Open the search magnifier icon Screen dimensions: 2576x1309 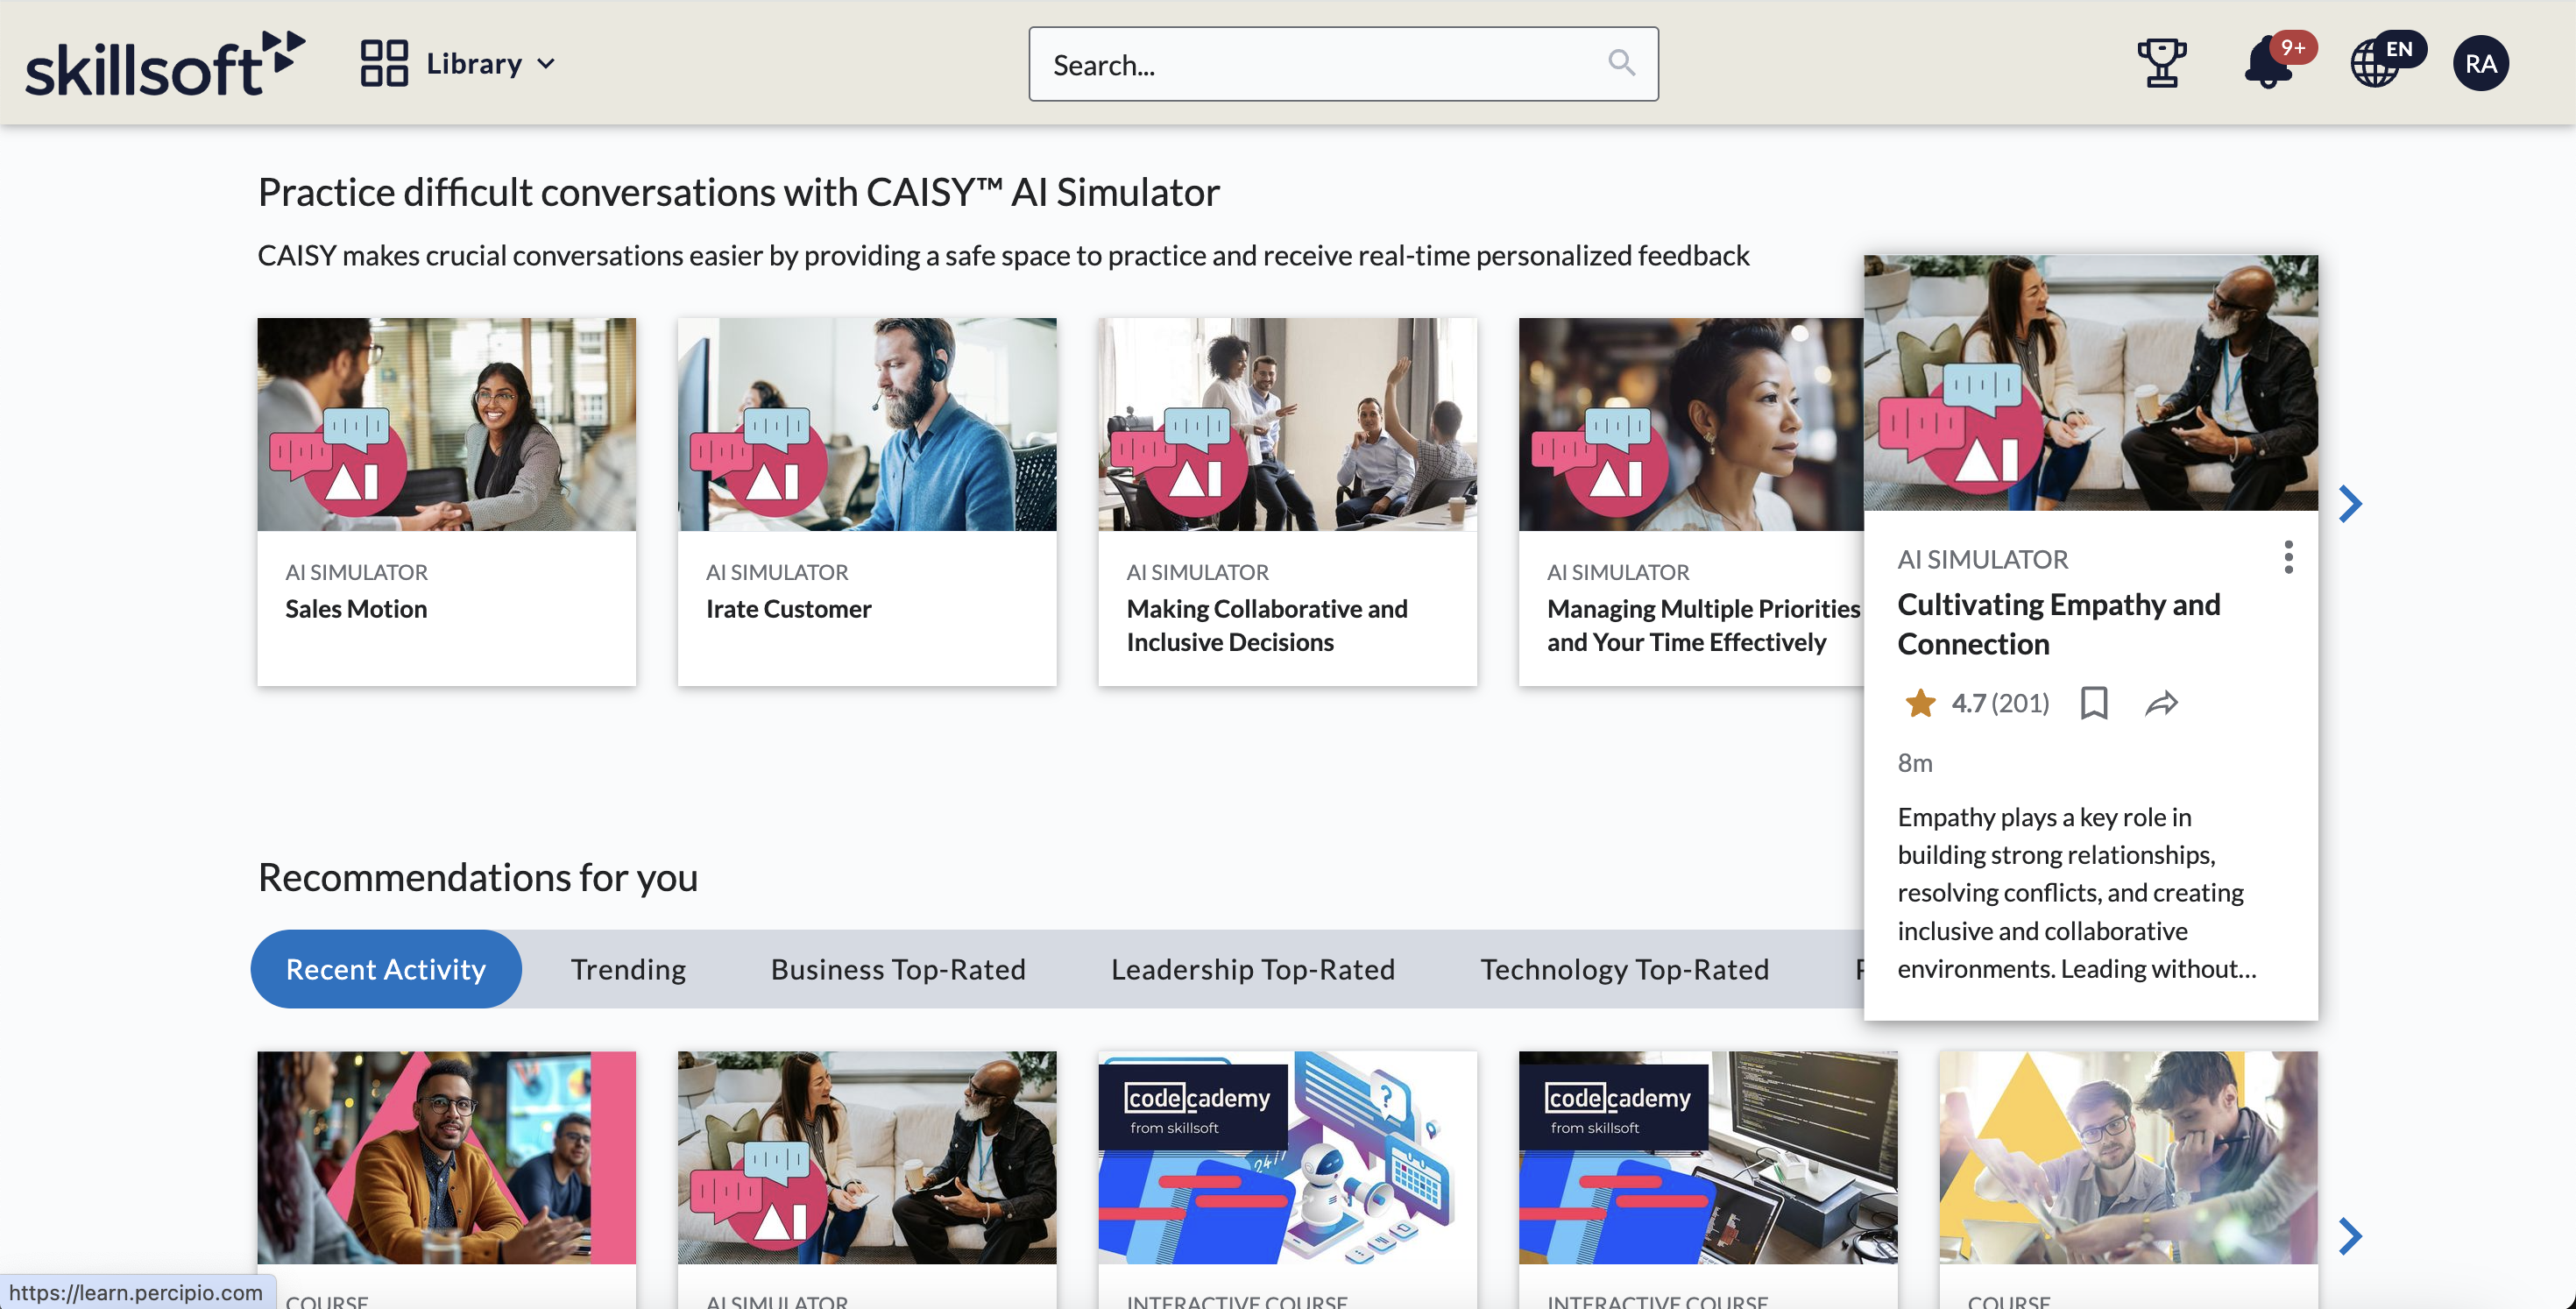click(x=1622, y=62)
